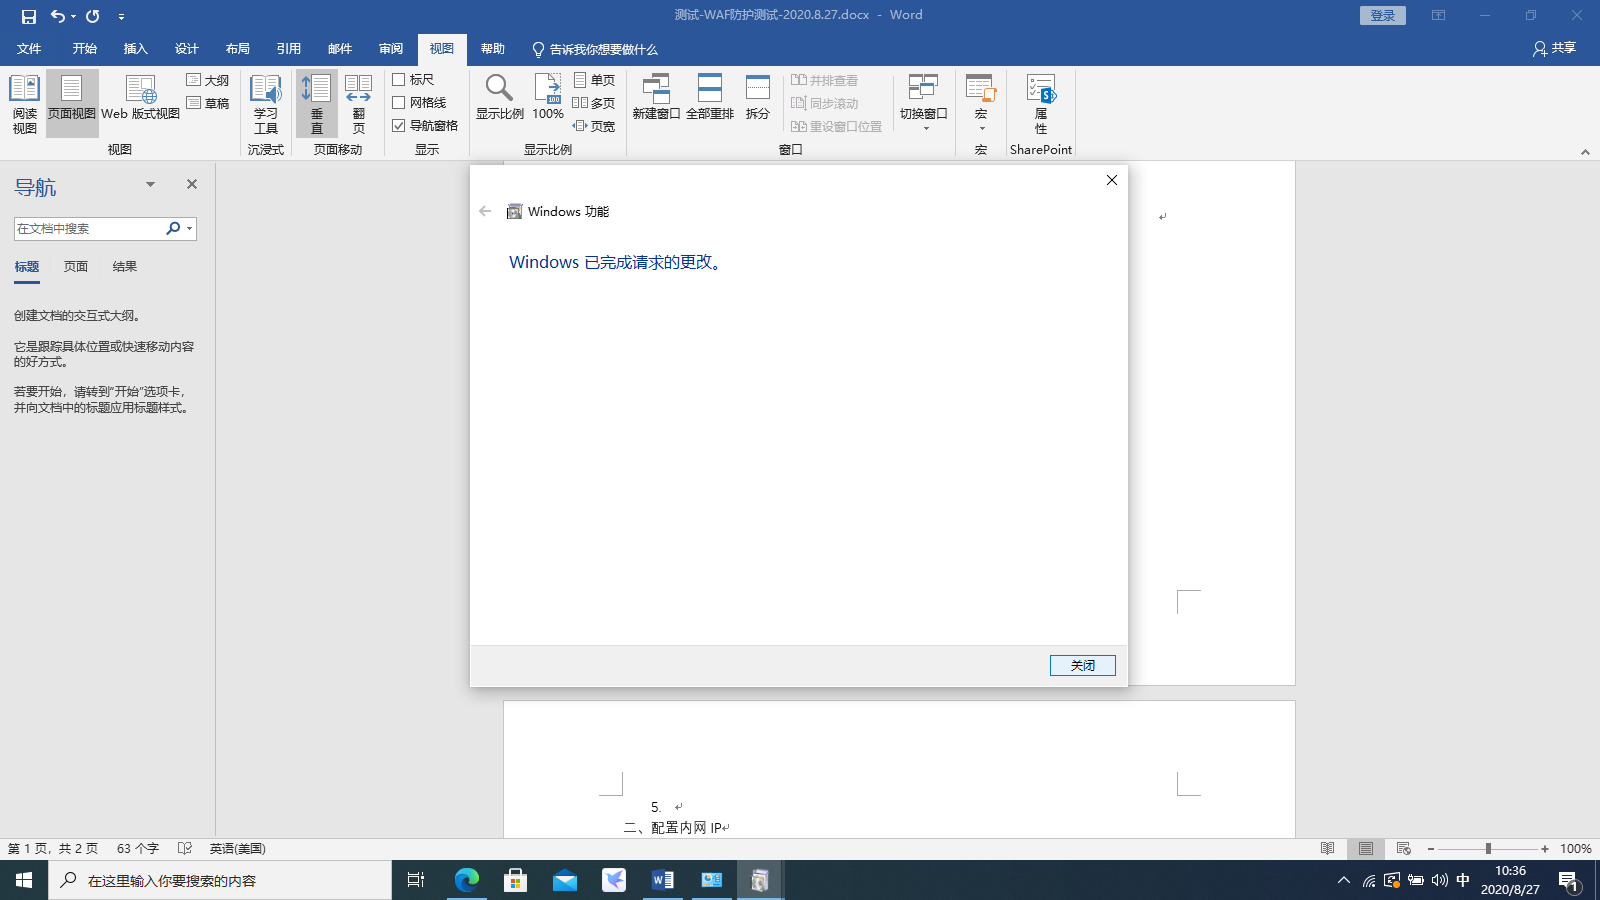Open the Quick Access Toolbar customize arrow
The height and width of the screenshot is (900, 1600).
tap(121, 17)
